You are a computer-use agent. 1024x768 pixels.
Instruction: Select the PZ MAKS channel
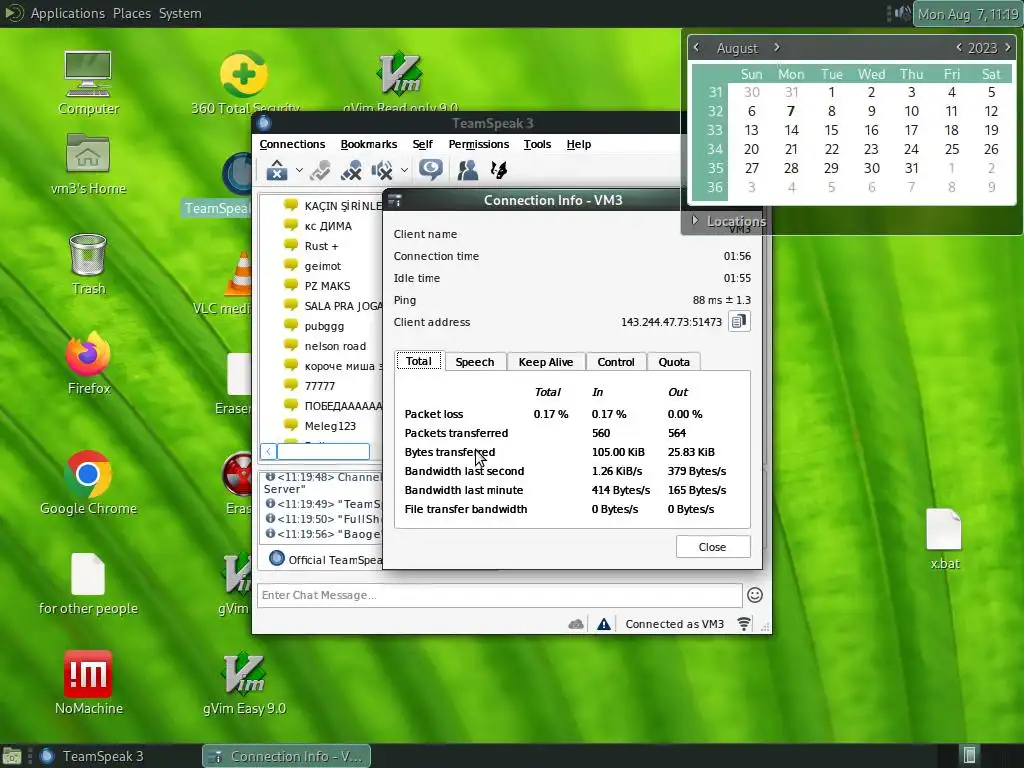tap(327, 286)
